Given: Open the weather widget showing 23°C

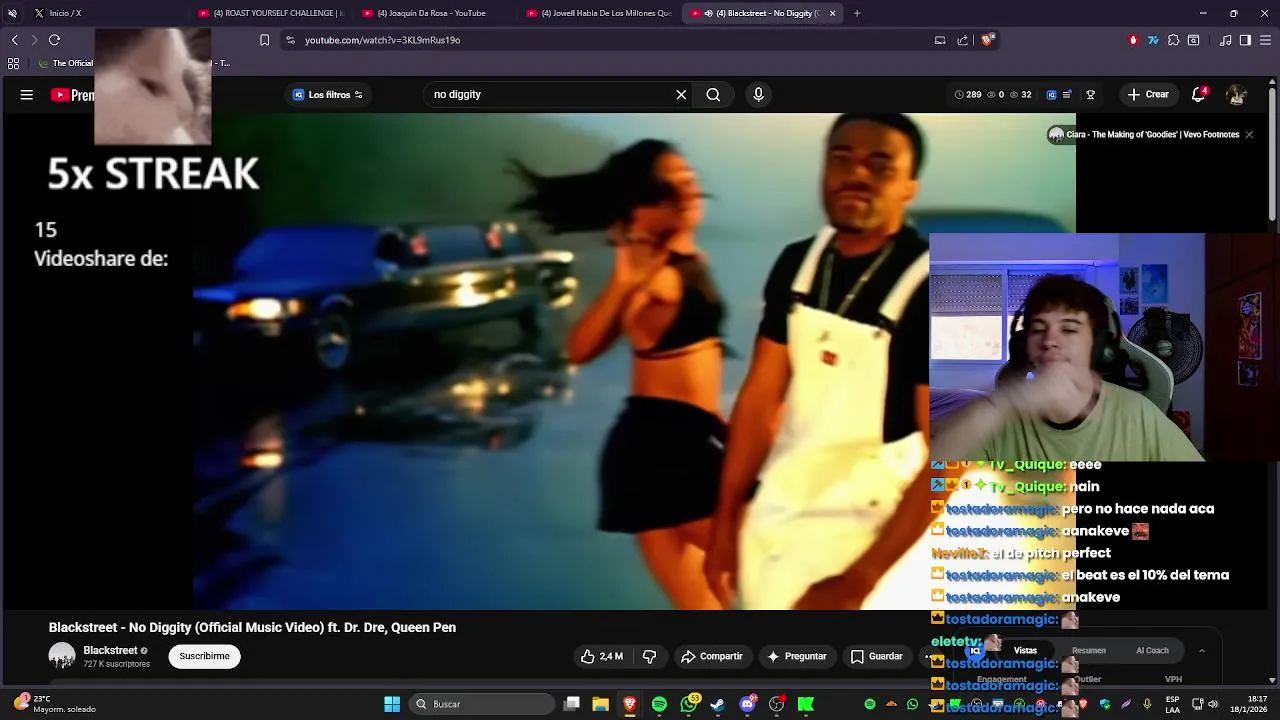Looking at the screenshot, I should 55,704.
